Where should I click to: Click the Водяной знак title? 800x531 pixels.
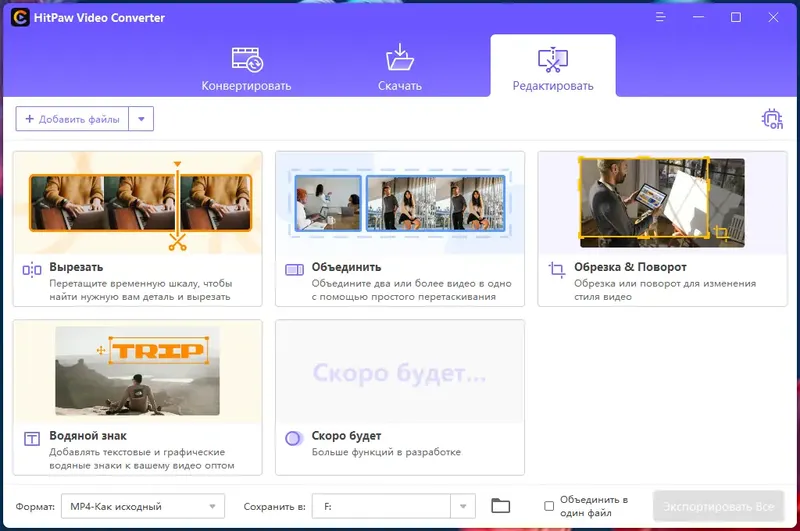pos(88,436)
